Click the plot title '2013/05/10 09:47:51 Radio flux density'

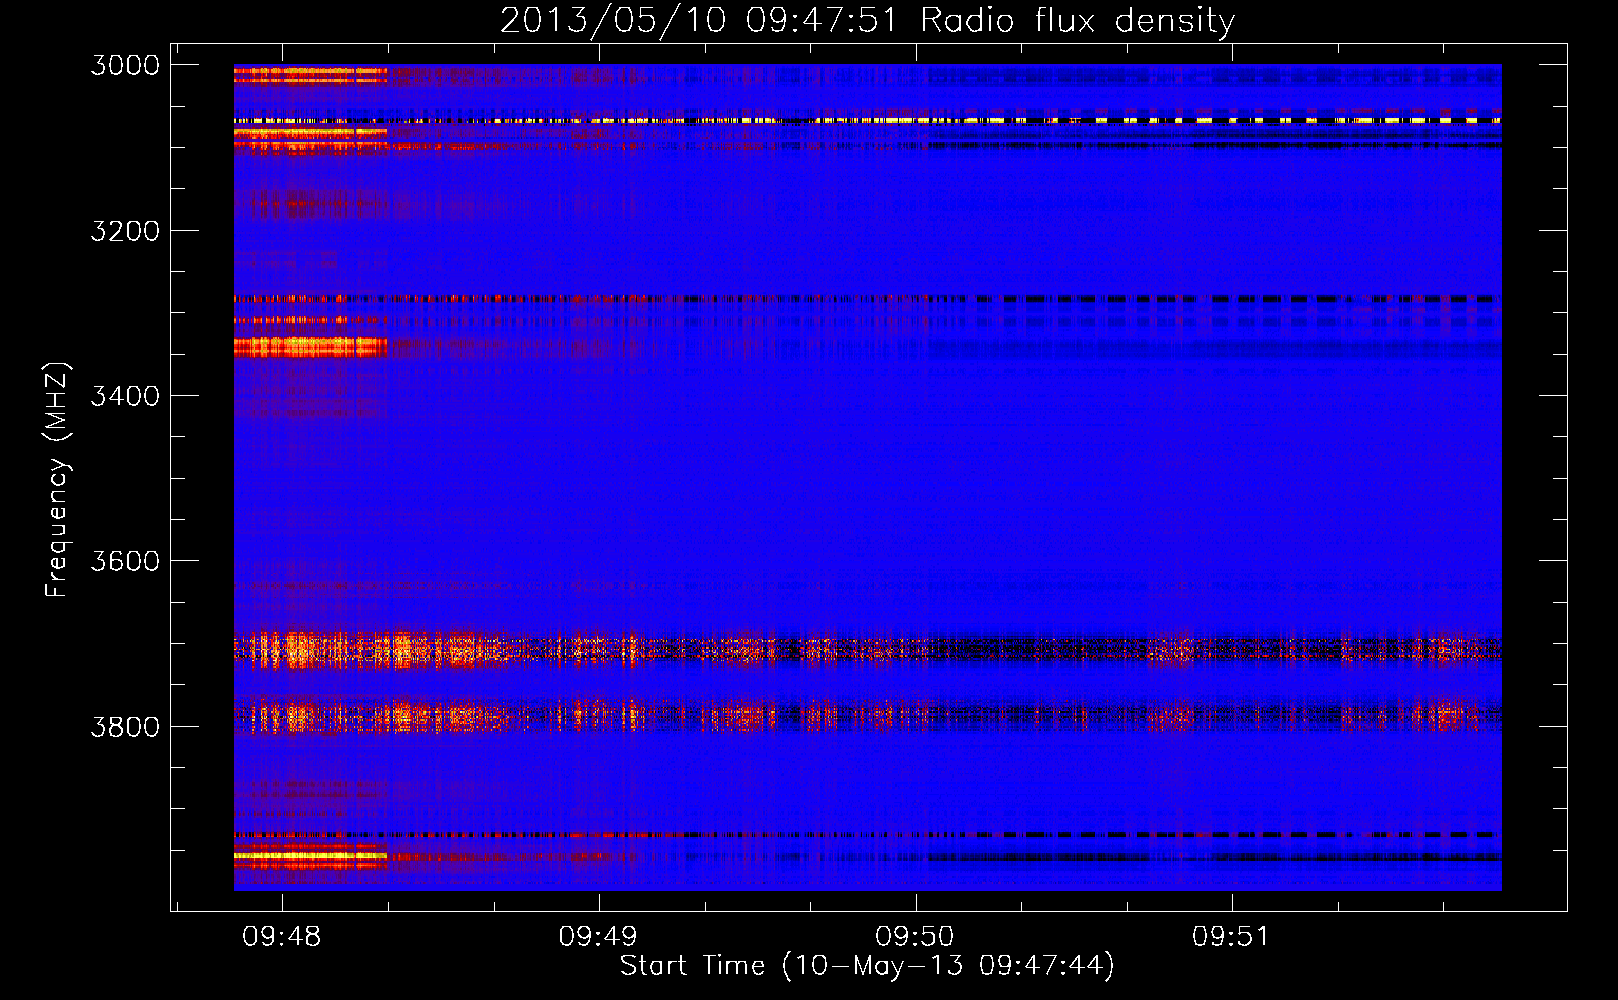click(867, 21)
